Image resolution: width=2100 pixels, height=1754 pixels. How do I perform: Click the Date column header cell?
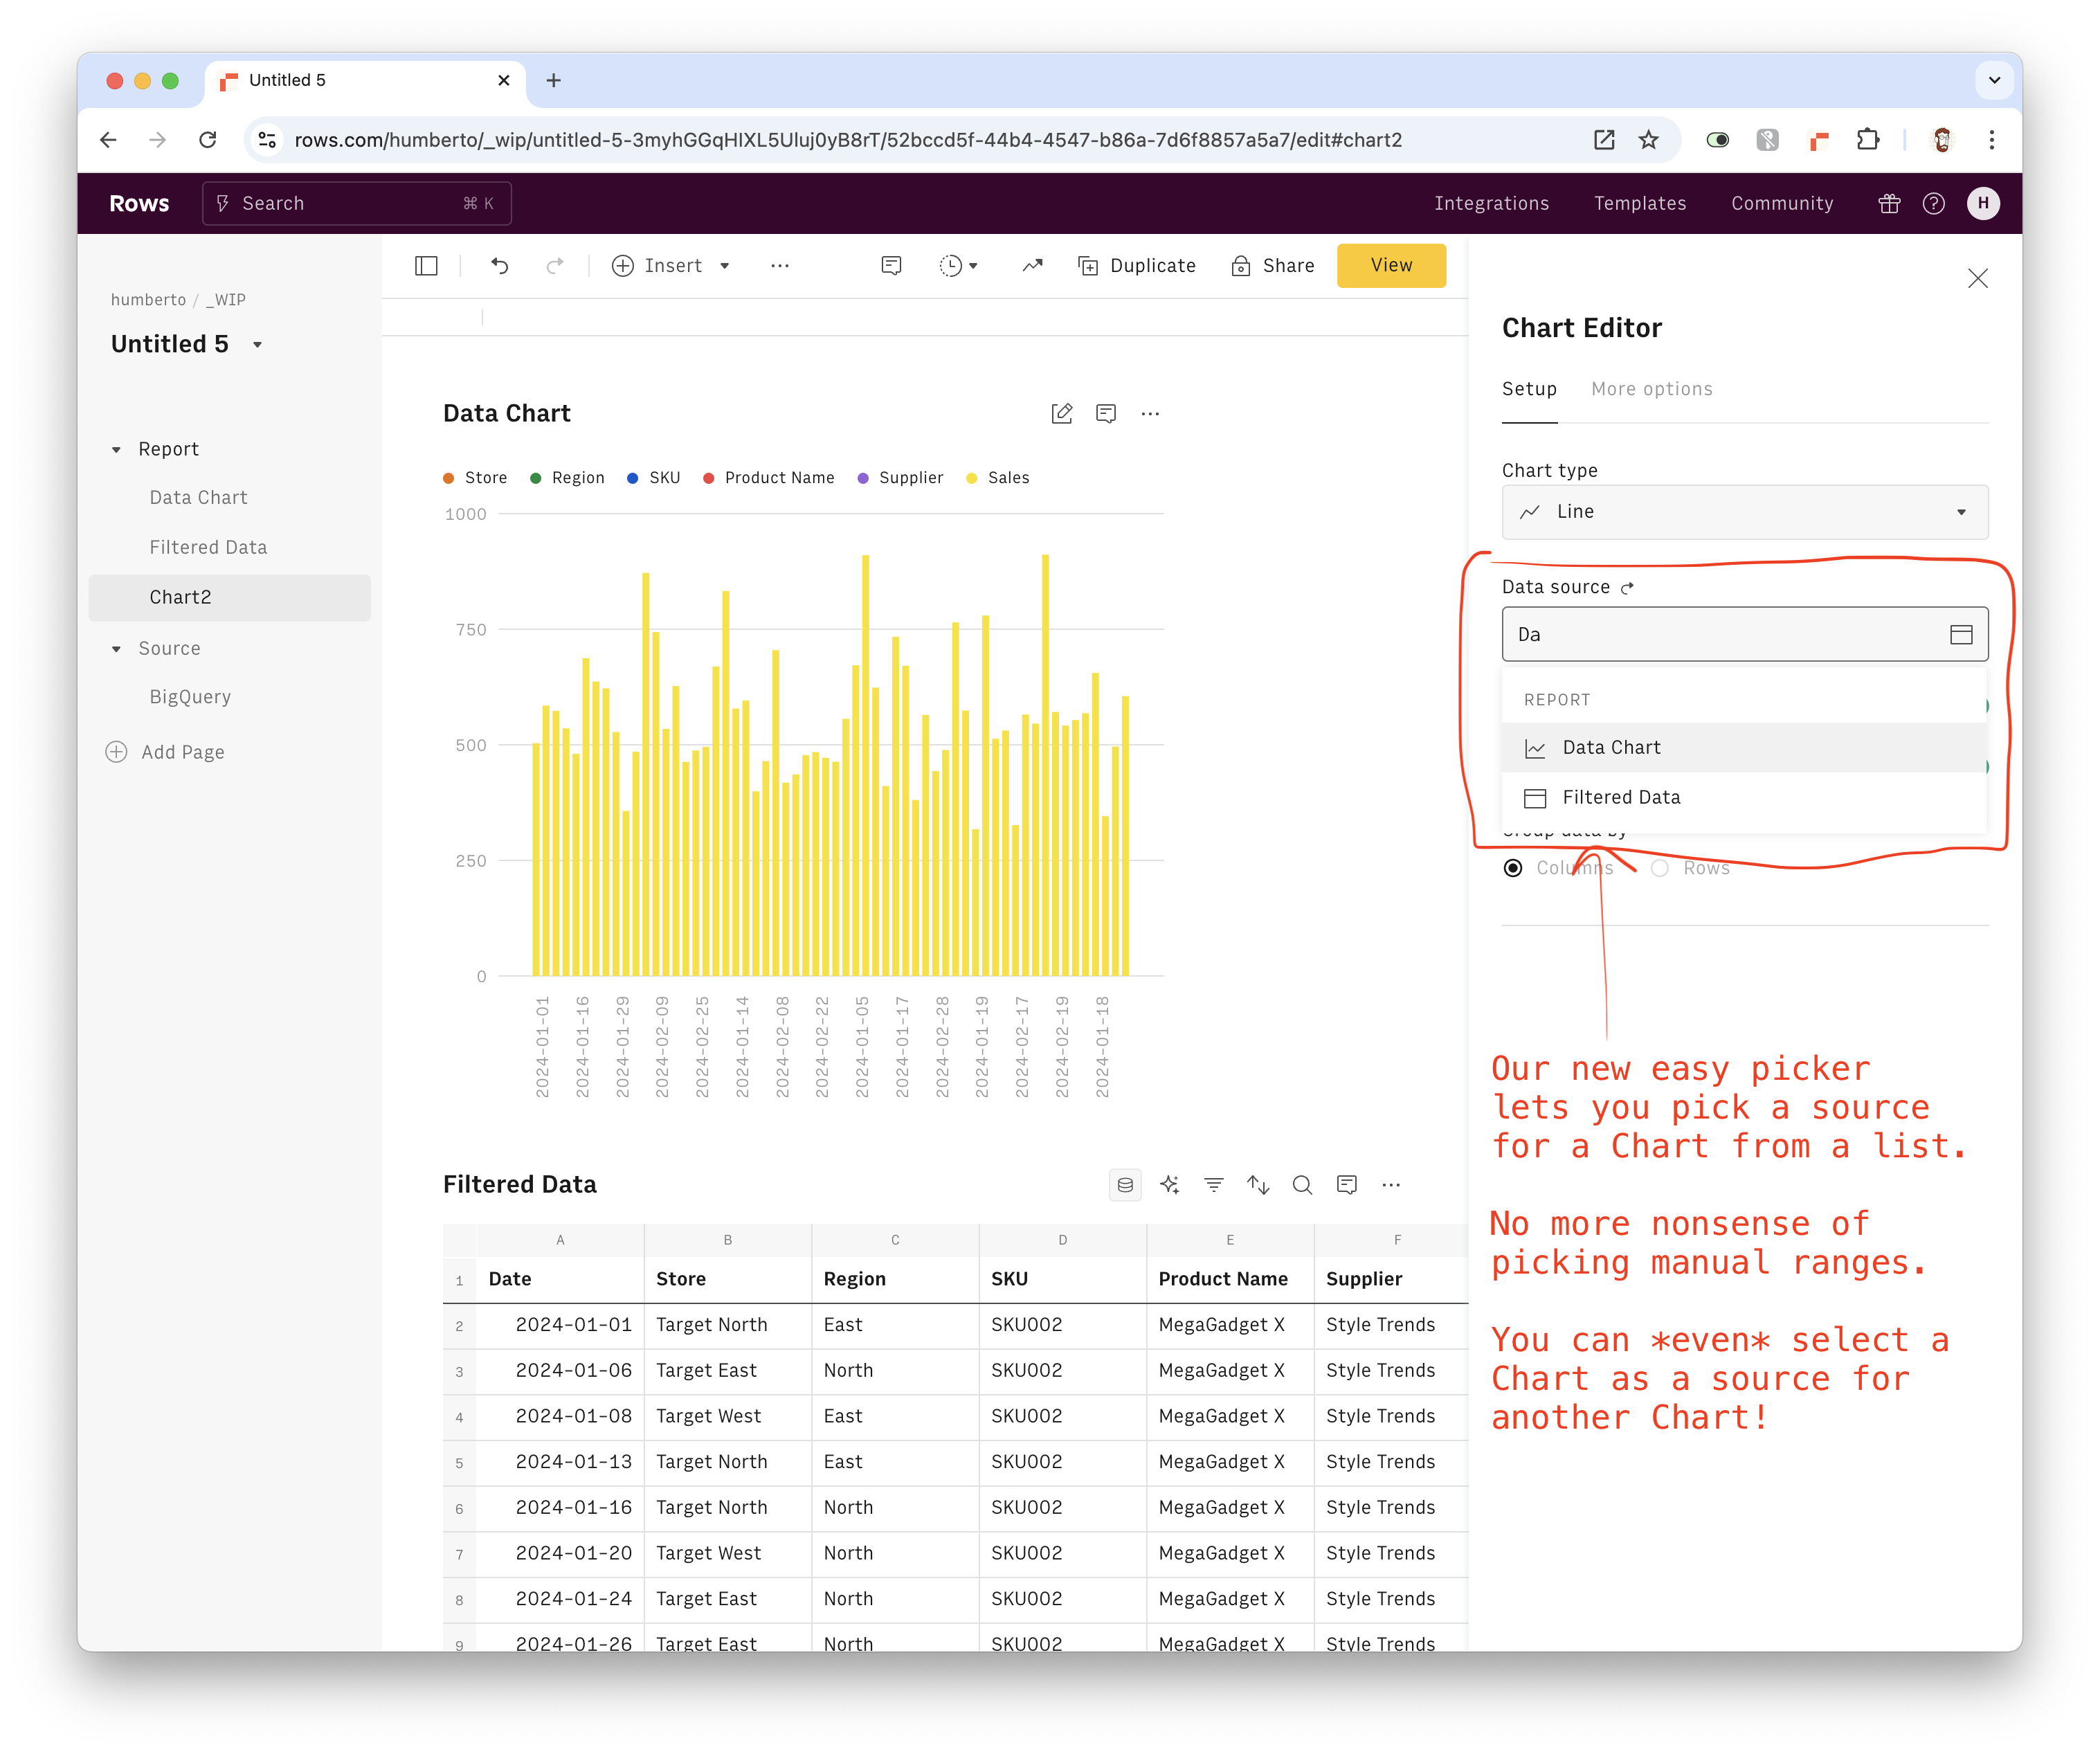[561, 1279]
